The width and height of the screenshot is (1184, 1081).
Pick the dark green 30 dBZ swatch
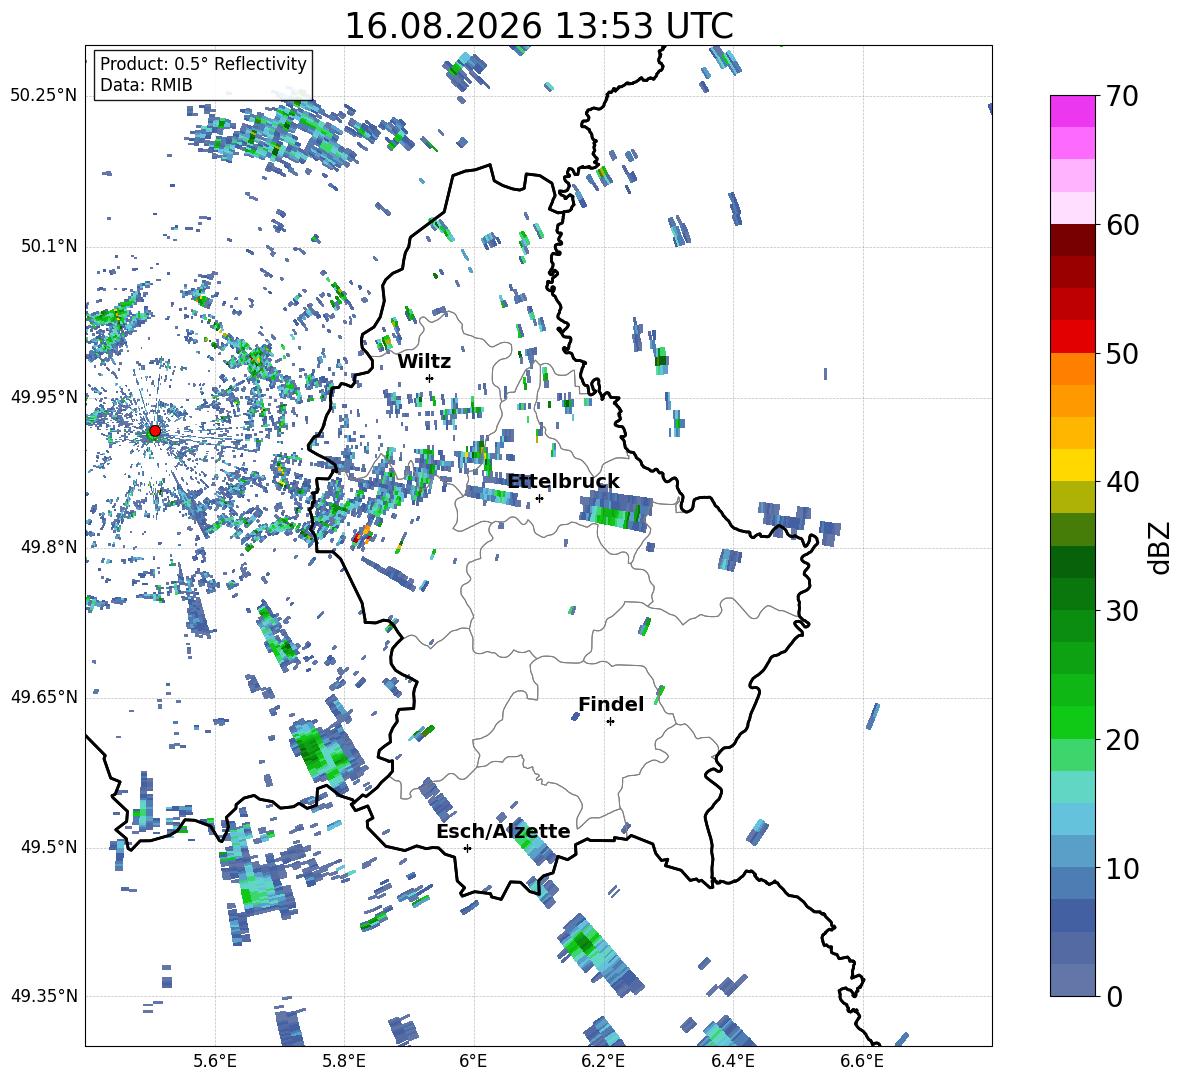click(x=1072, y=594)
